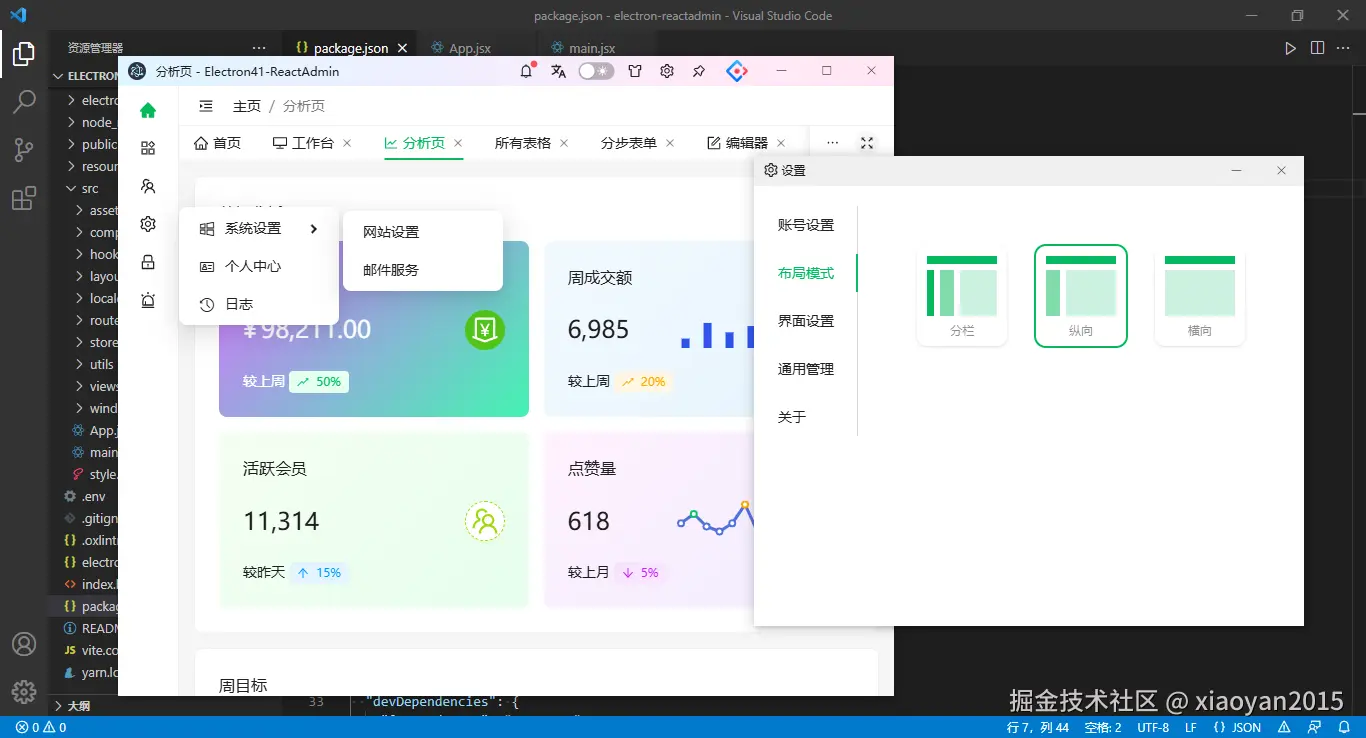This screenshot has height=738, width=1366.
Task: Select 邮件服务 in submenu
Action: [423, 270]
